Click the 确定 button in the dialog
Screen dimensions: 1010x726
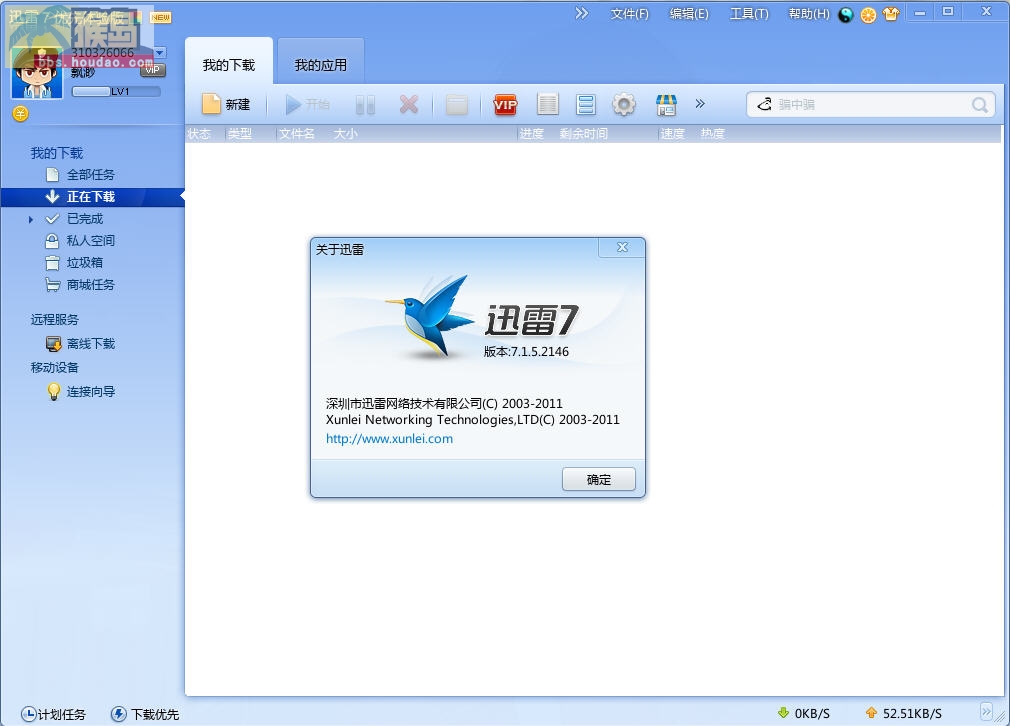[x=599, y=480]
